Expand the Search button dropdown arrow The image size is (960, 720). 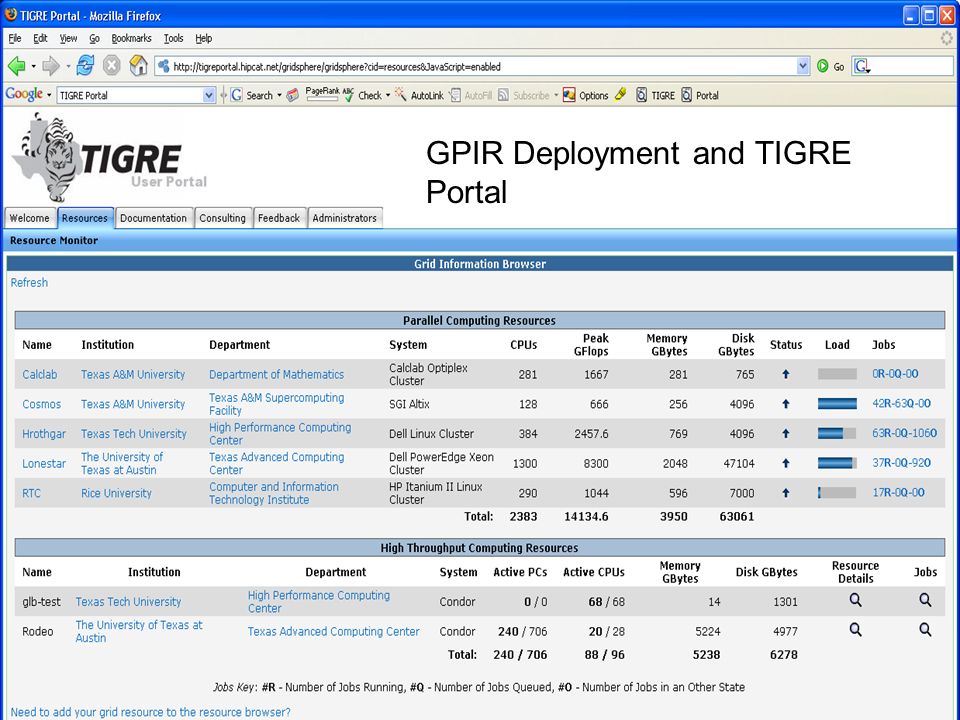tap(279, 96)
